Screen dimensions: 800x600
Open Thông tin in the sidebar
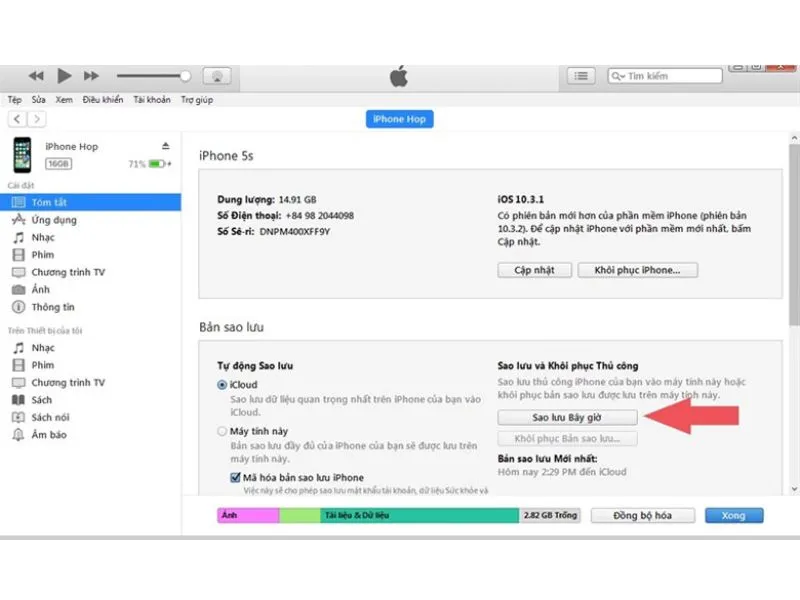click(x=53, y=307)
